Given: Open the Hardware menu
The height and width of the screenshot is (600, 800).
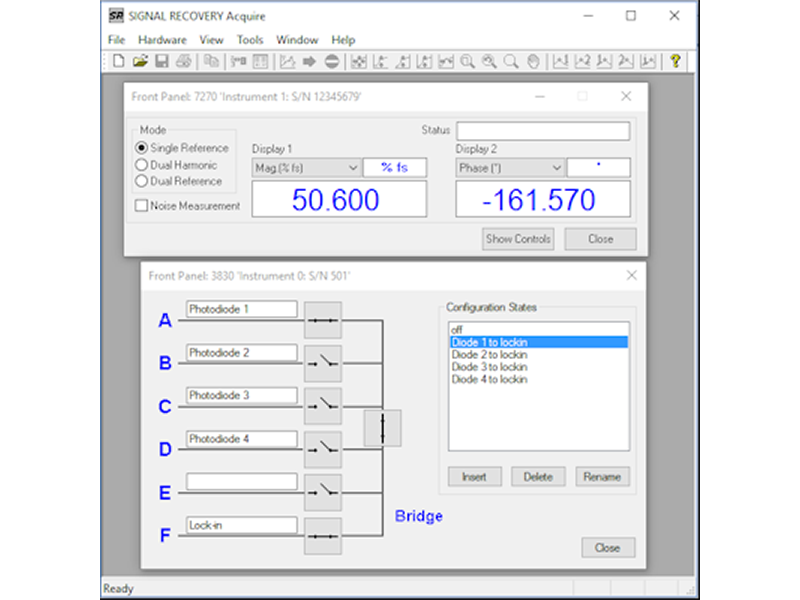Looking at the screenshot, I should [162, 40].
